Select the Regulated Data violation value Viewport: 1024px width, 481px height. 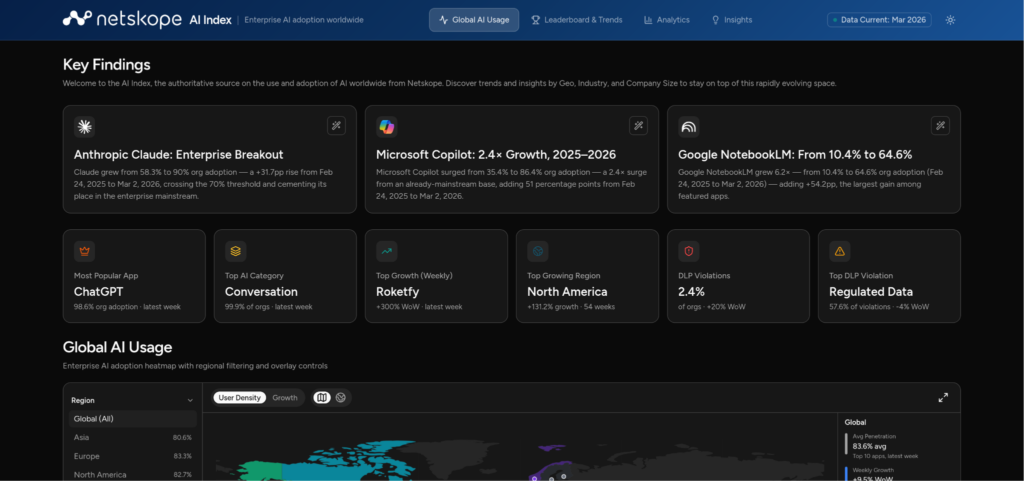871,292
